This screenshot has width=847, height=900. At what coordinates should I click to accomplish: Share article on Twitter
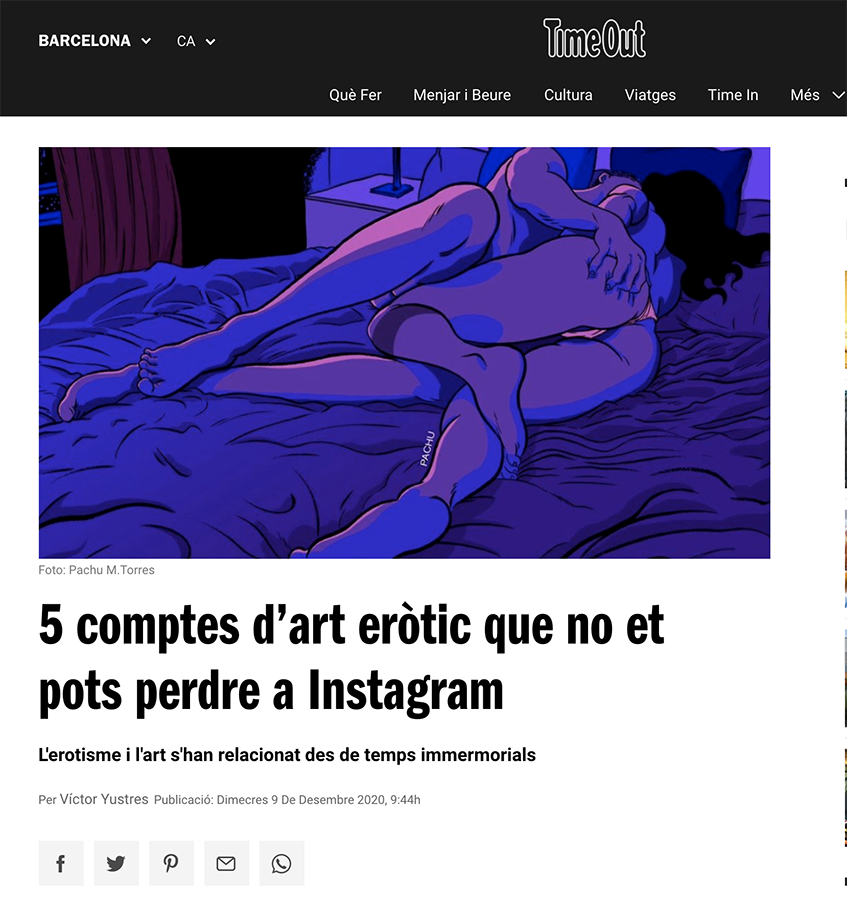pos(116,863)
